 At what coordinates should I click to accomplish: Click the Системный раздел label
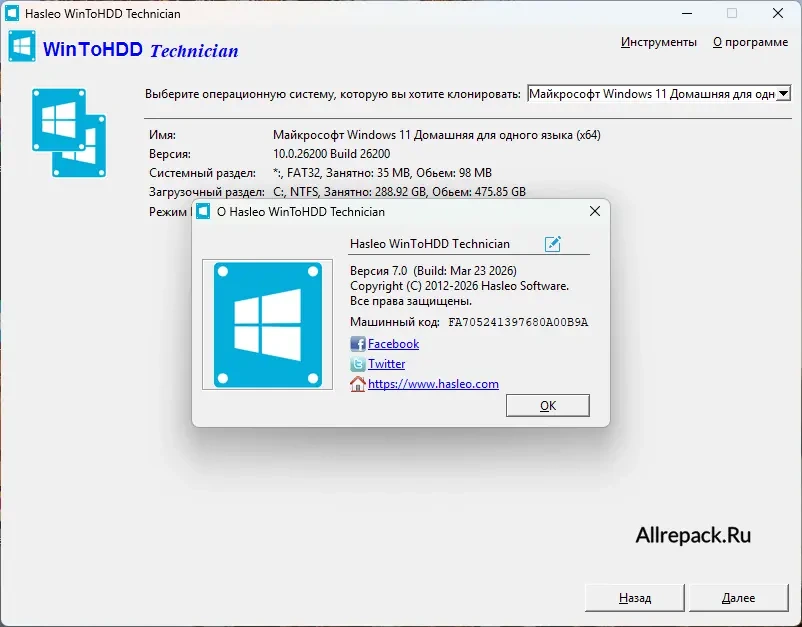tap(203, 173)
